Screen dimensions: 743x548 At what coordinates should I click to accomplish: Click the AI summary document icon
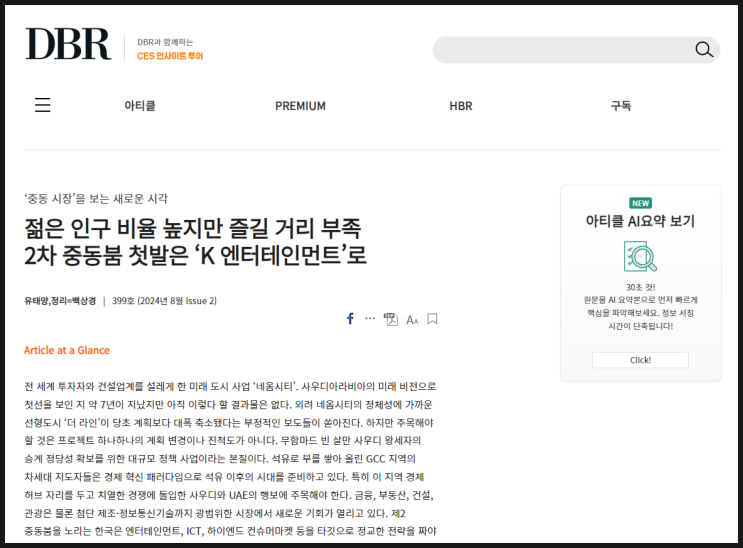[640, 256]
